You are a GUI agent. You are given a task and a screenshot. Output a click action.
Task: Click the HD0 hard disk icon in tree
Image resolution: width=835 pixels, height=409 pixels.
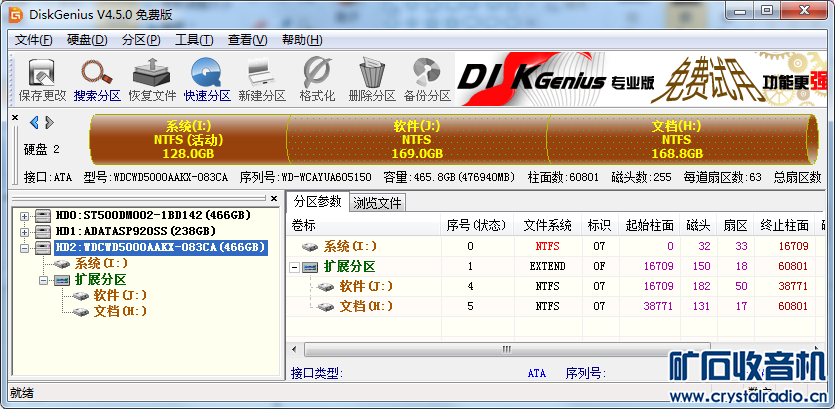[x=43, y=216]
